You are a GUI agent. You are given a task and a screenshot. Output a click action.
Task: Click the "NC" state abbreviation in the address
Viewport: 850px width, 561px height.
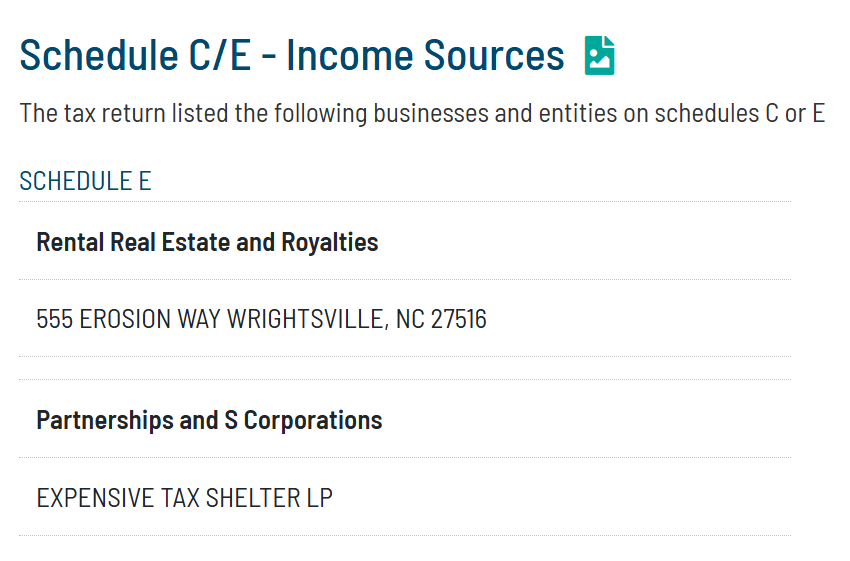coord(410,320)
